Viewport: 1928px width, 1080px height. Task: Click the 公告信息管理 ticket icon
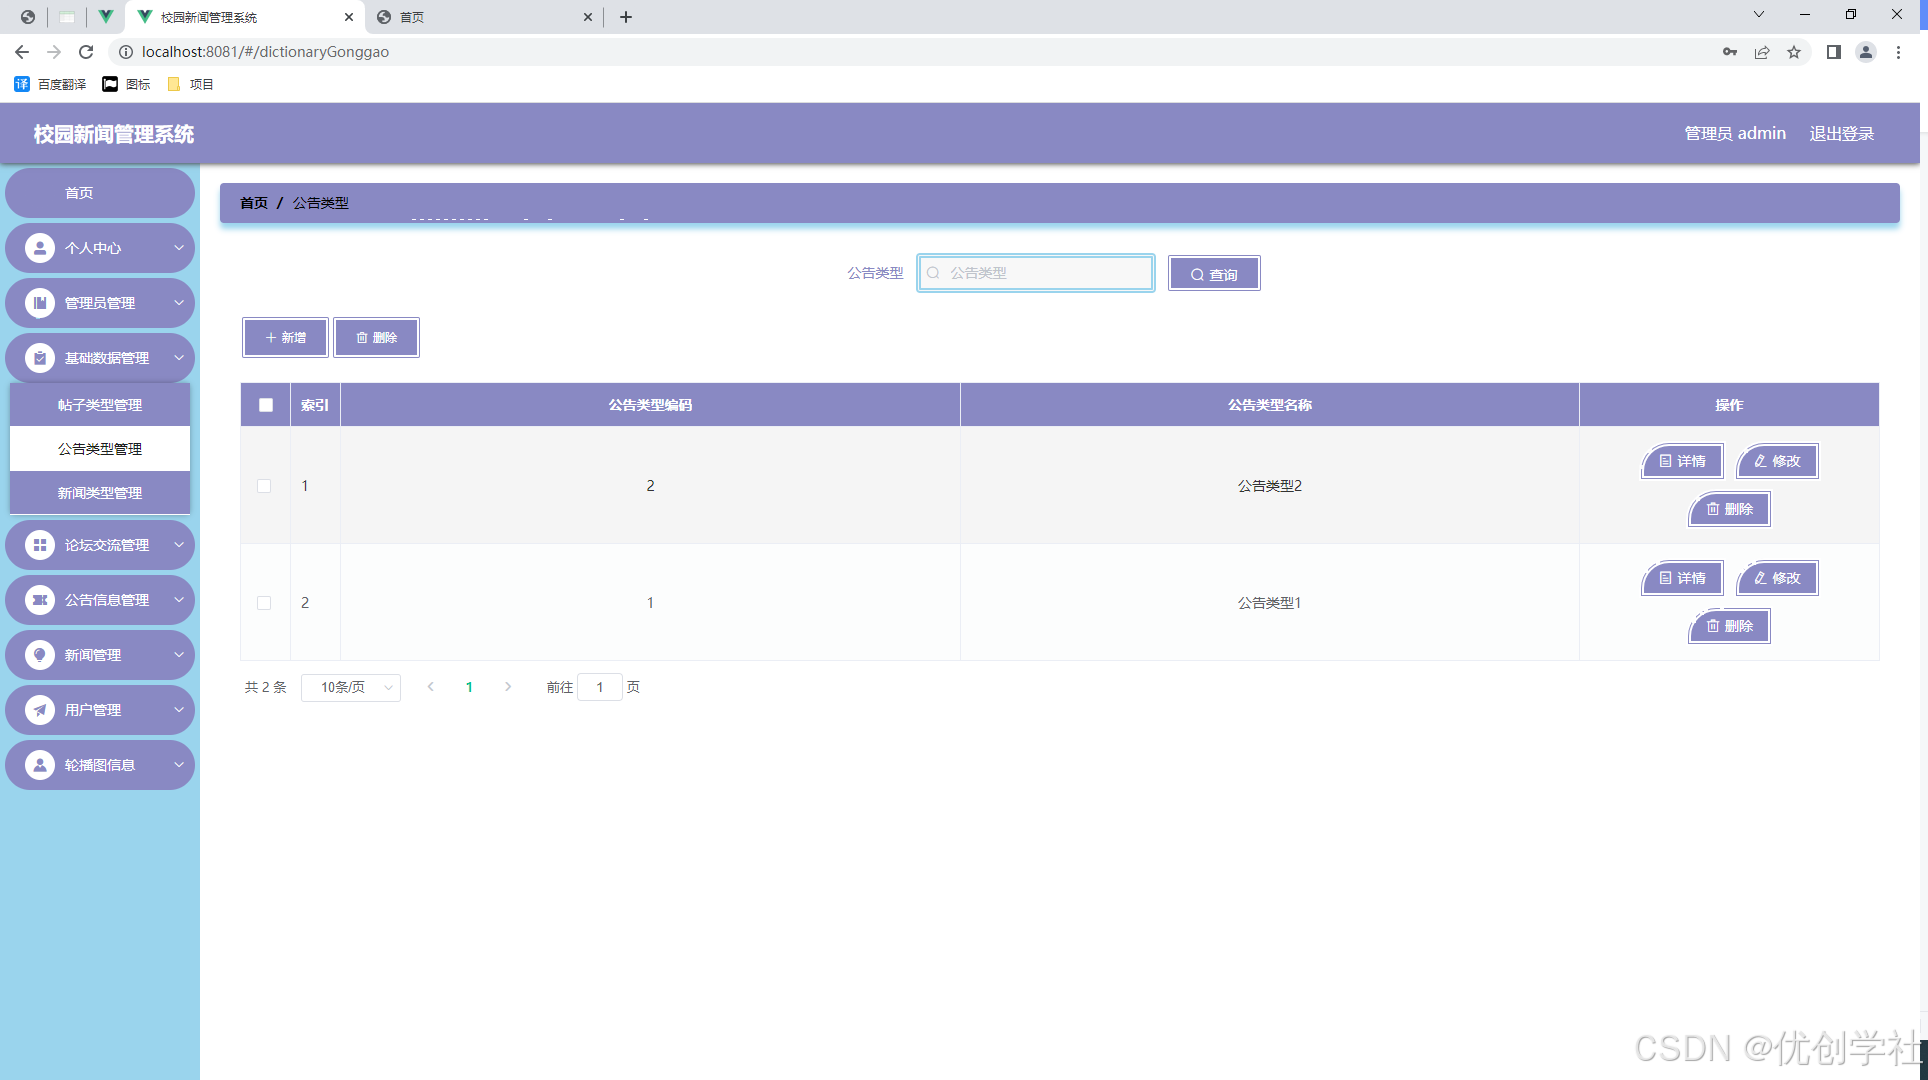point(40,600)
